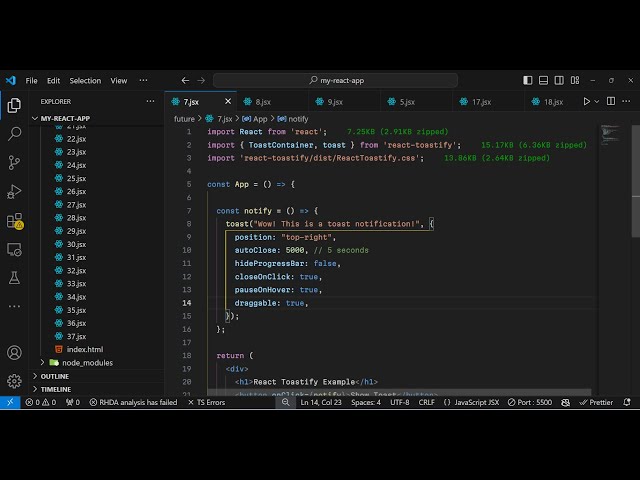640x480 pixels.
Task: Open the Run button dropdown arrow
Action: click(599, 101)
